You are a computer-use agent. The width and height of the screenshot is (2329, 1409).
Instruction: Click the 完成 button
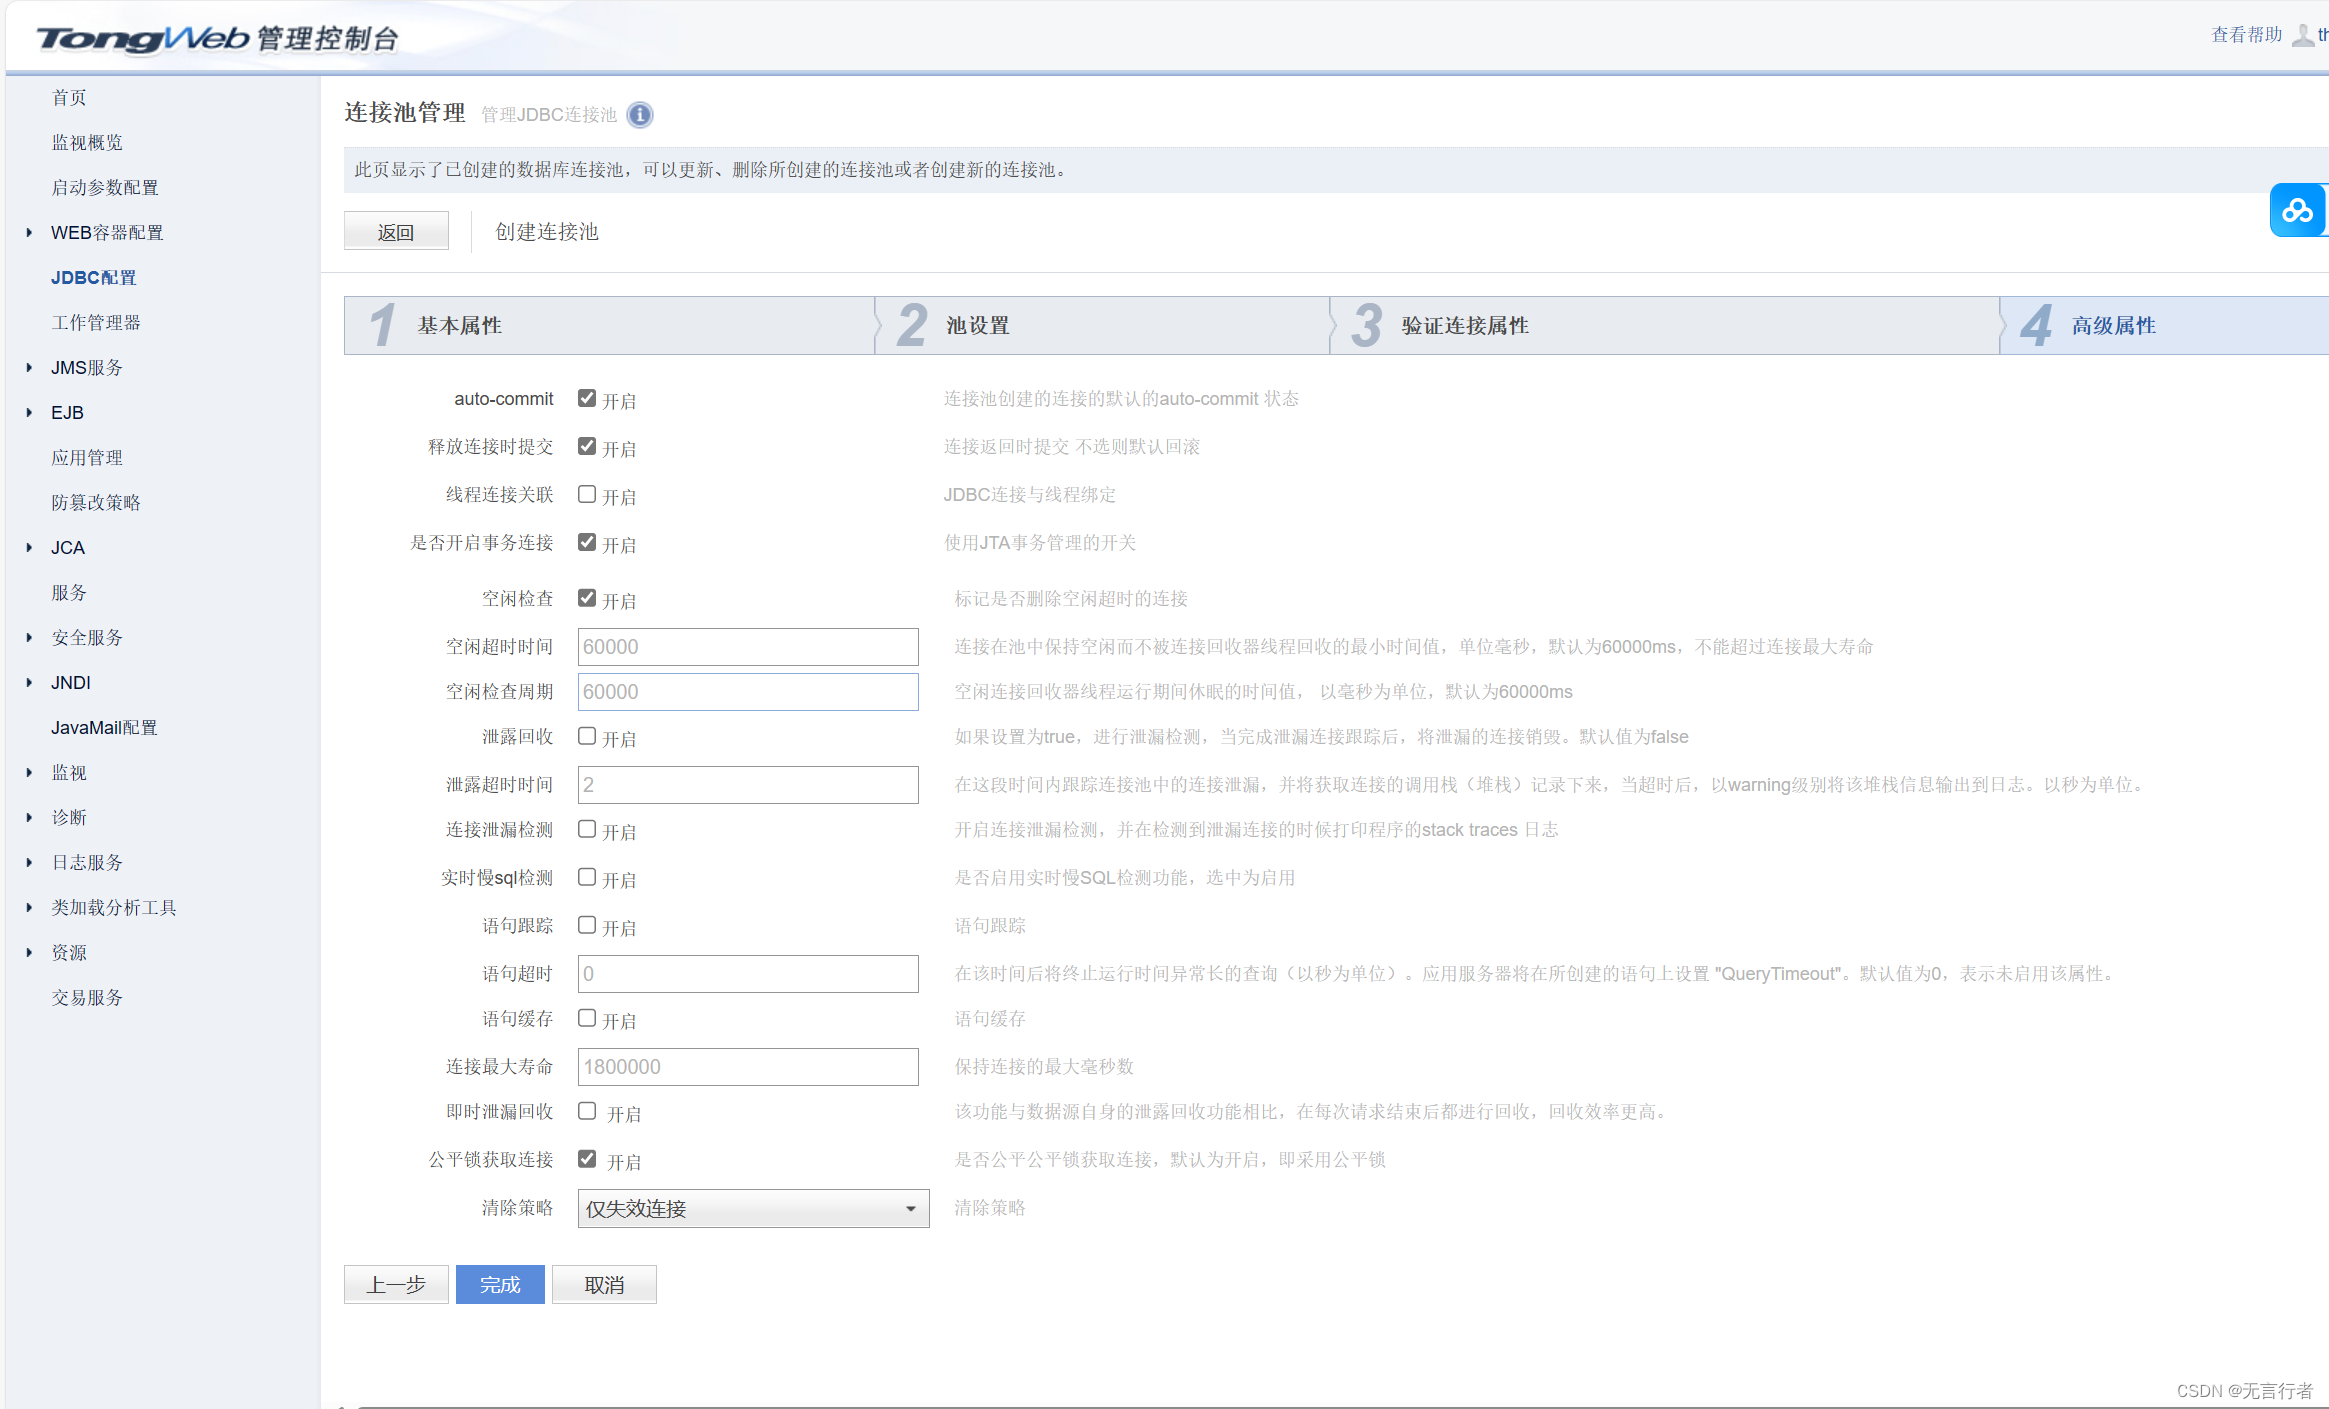click(500, 1285)
